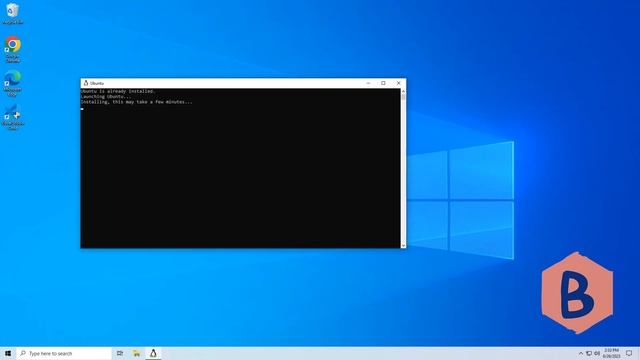Show hidden system tray icons

tap(581, 353)
